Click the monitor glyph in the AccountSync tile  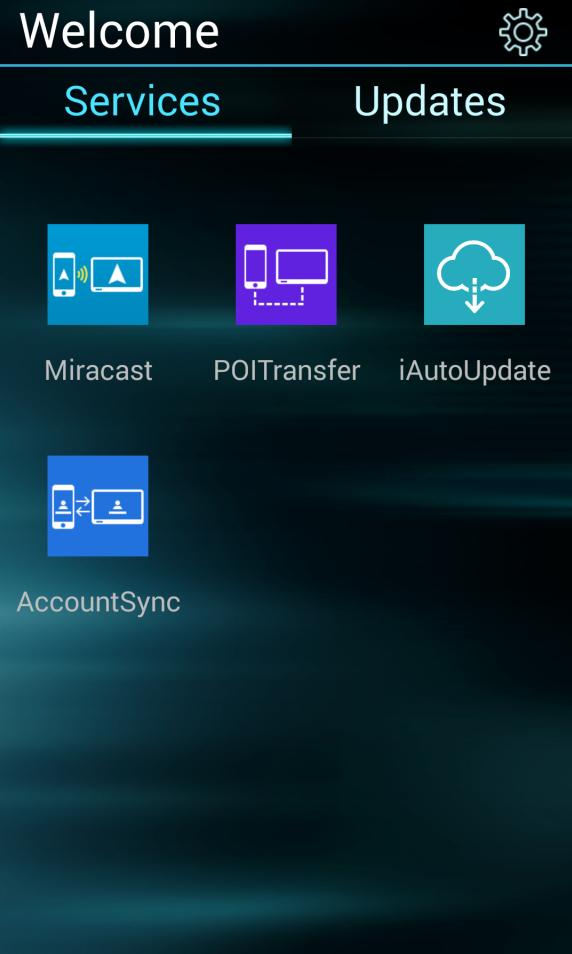[x=117, y=507]
